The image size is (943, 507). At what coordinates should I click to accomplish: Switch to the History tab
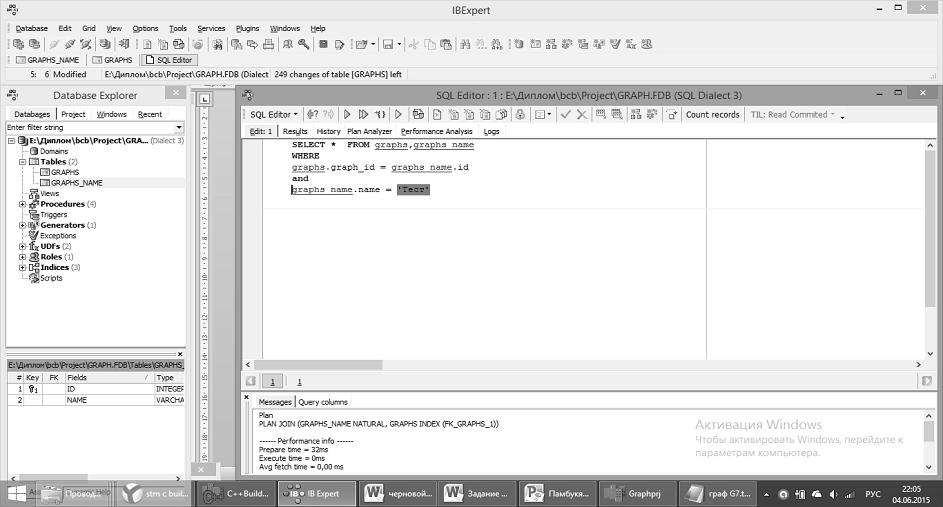(328, 131)
